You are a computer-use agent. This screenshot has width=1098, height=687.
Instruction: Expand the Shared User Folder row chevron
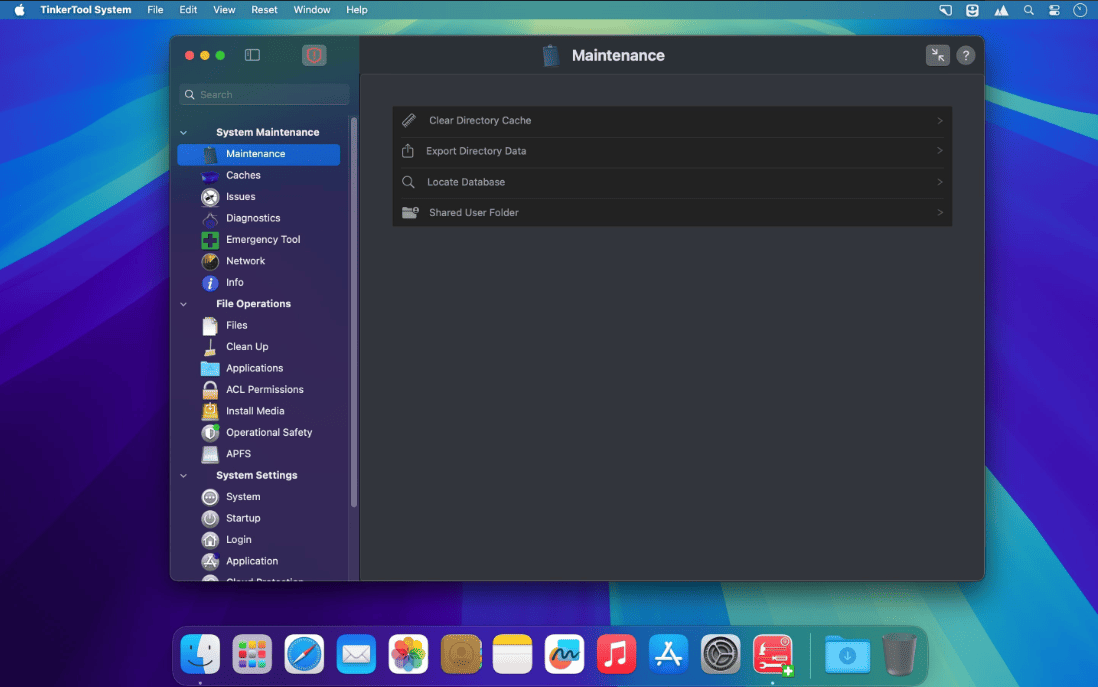coord(940,212)
